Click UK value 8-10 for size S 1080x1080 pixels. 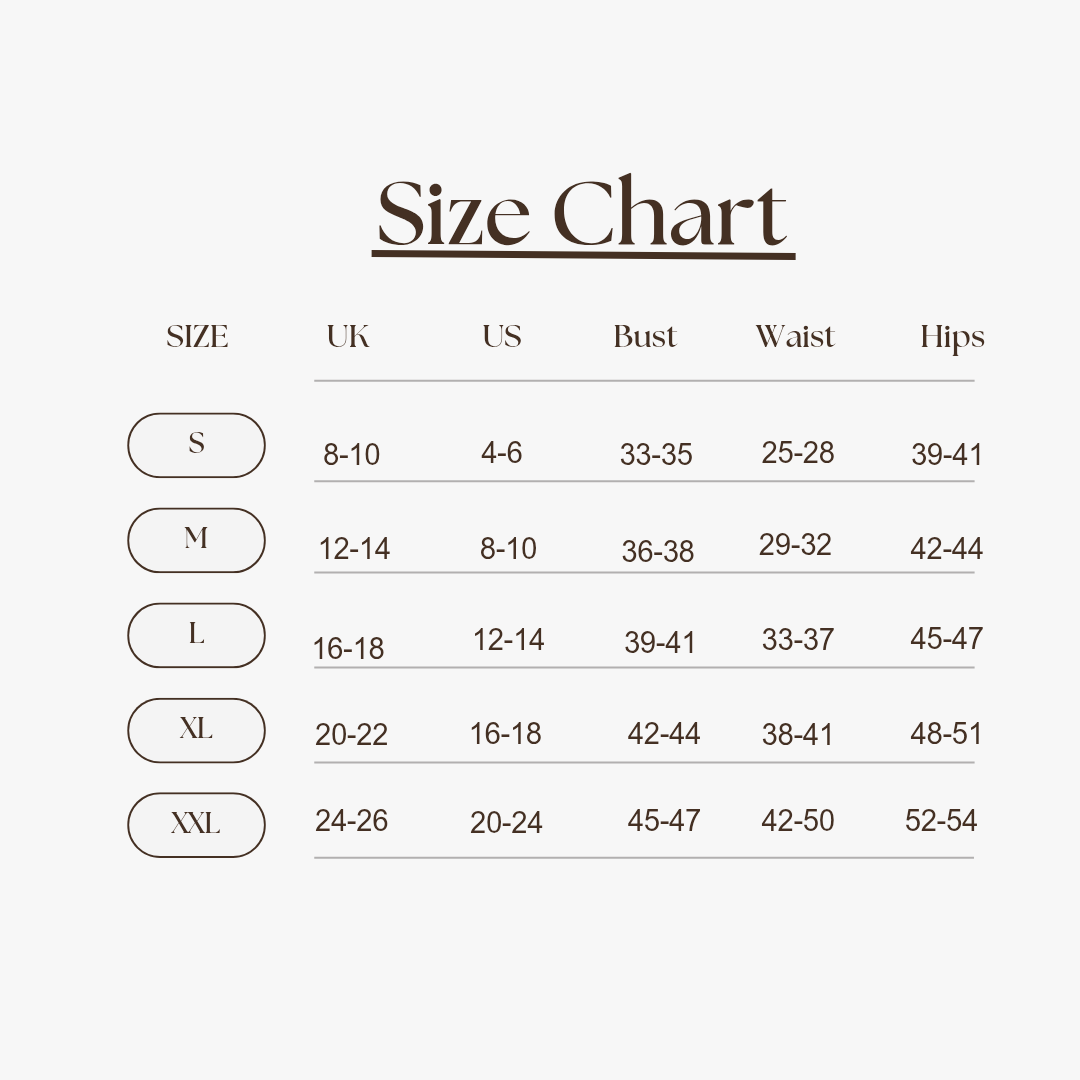pos(351,455)
